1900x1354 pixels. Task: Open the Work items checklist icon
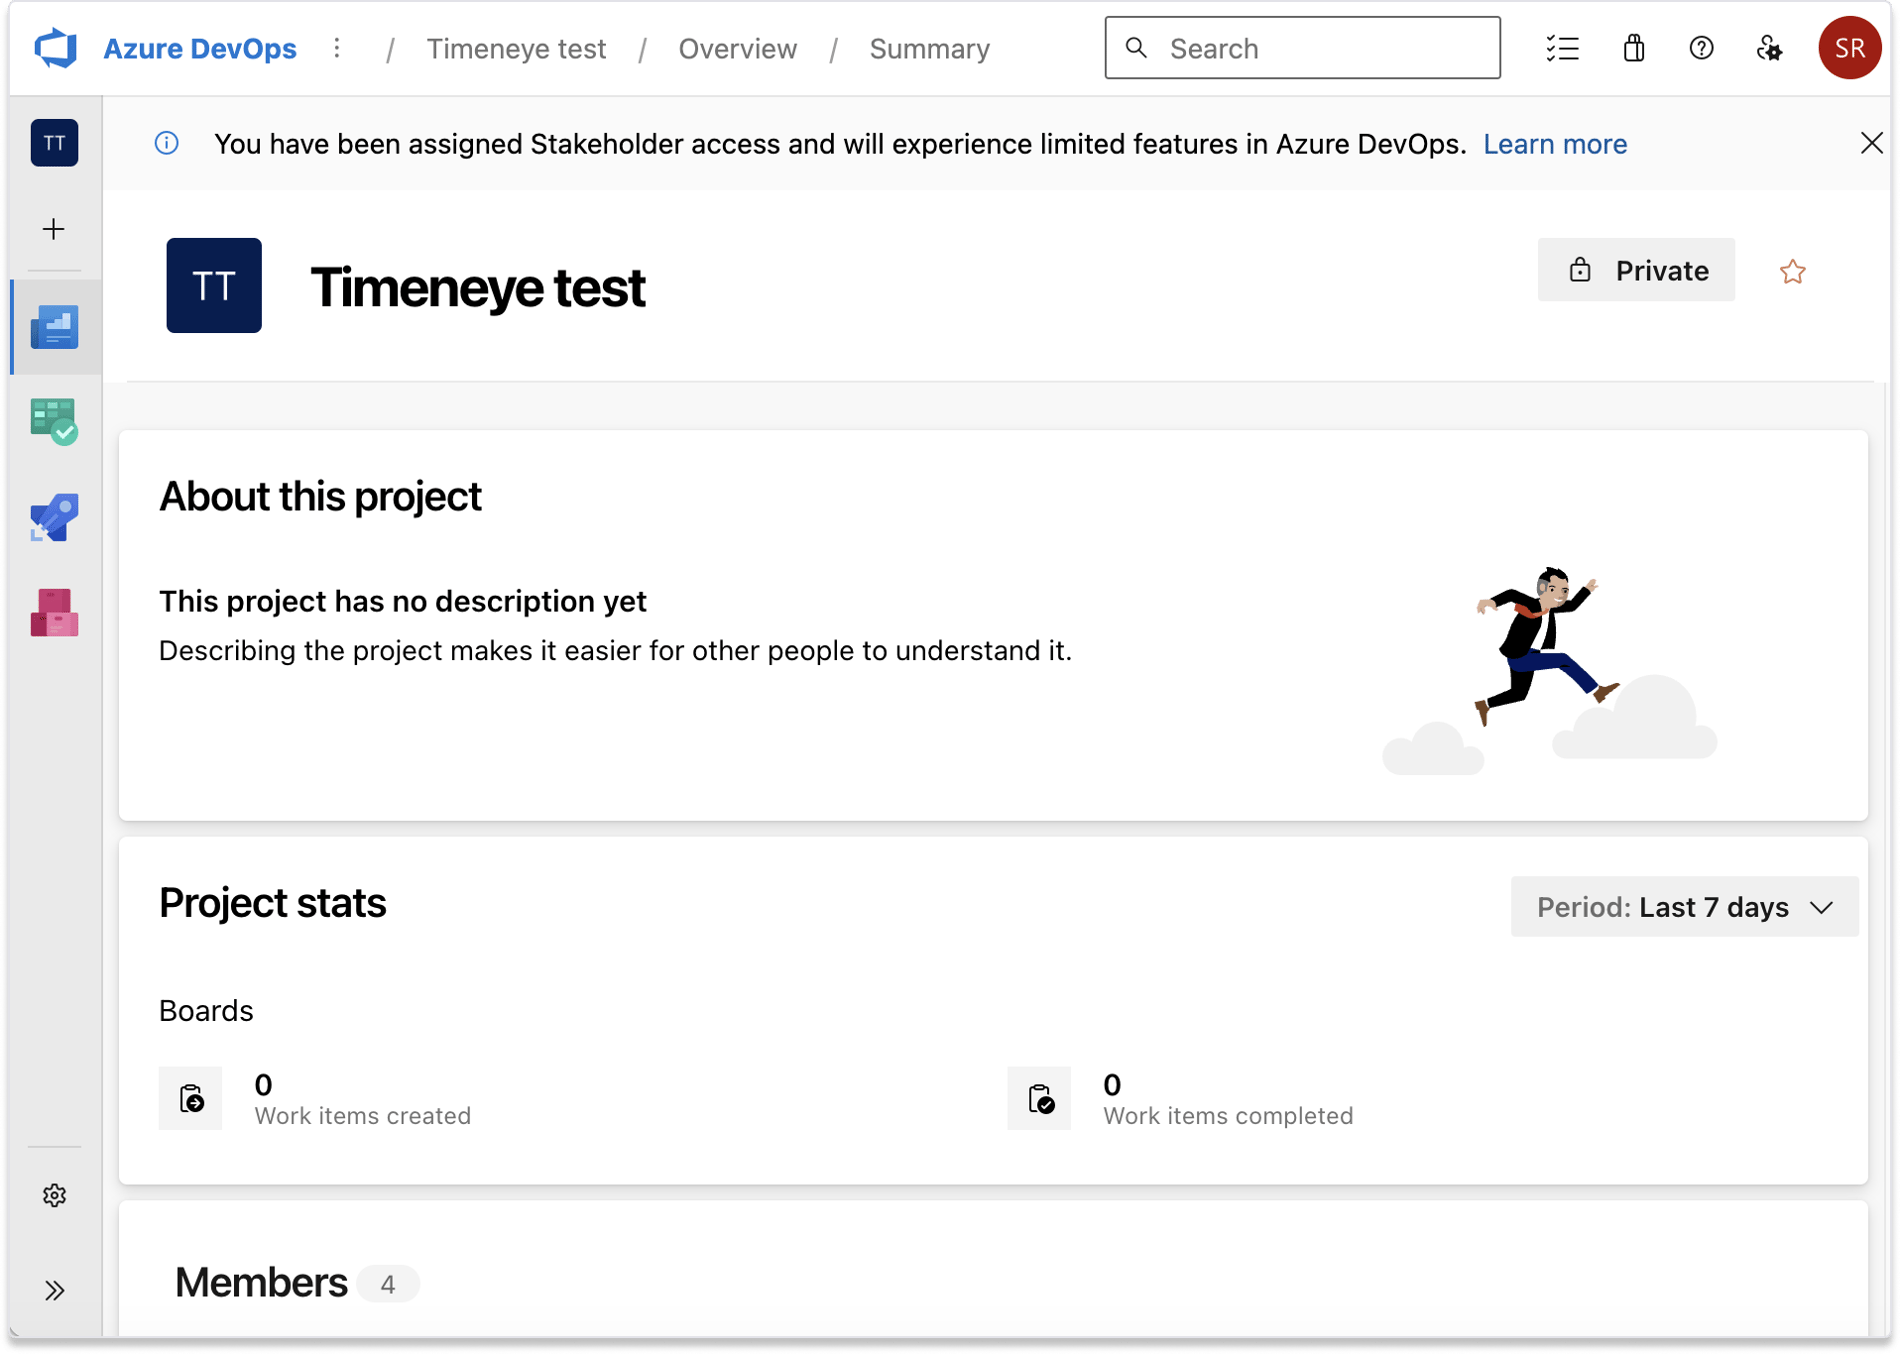[x=1563, y=48]
